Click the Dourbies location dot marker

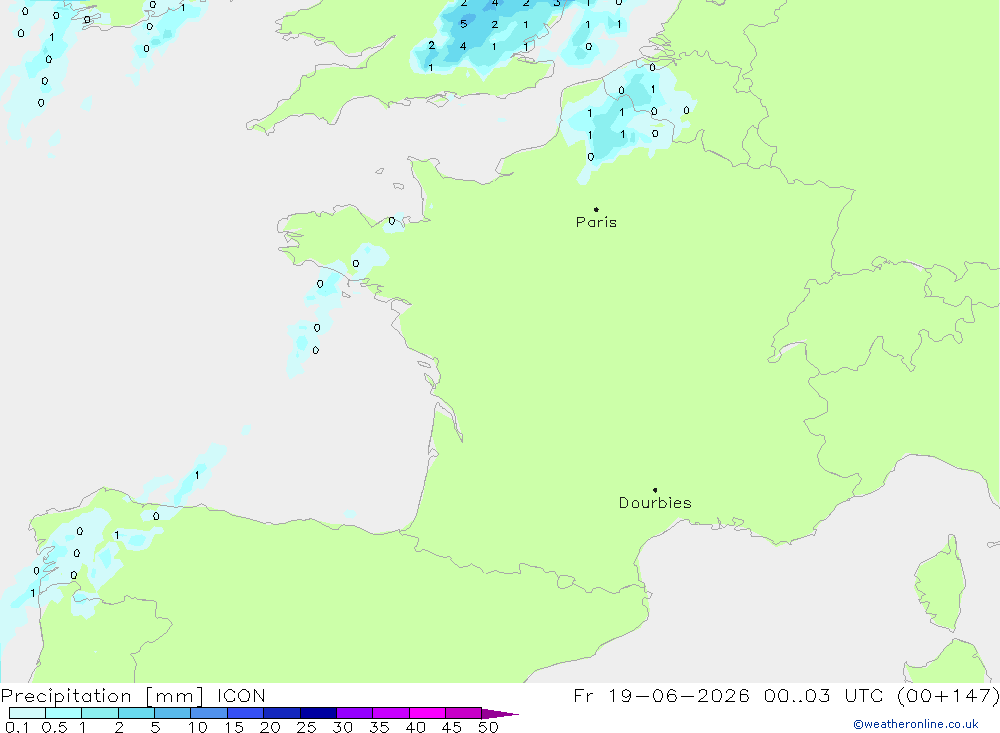[x=655, y=490]
